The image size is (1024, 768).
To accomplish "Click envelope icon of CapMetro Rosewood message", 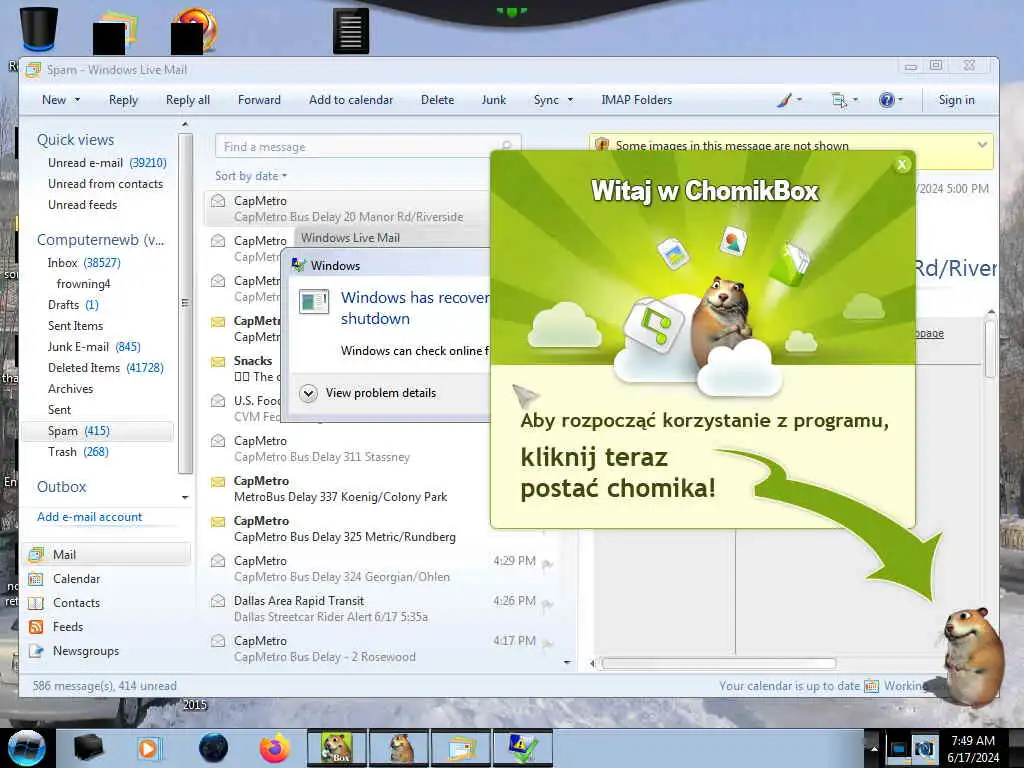I will coord(218,641).
